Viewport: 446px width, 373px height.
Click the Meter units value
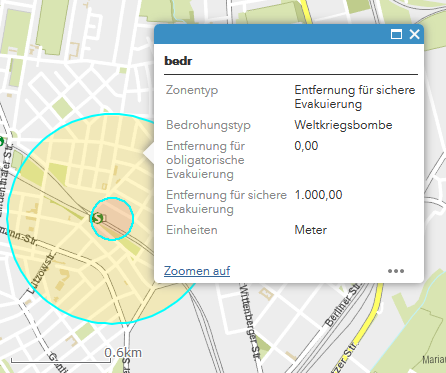tap(311, 230)
